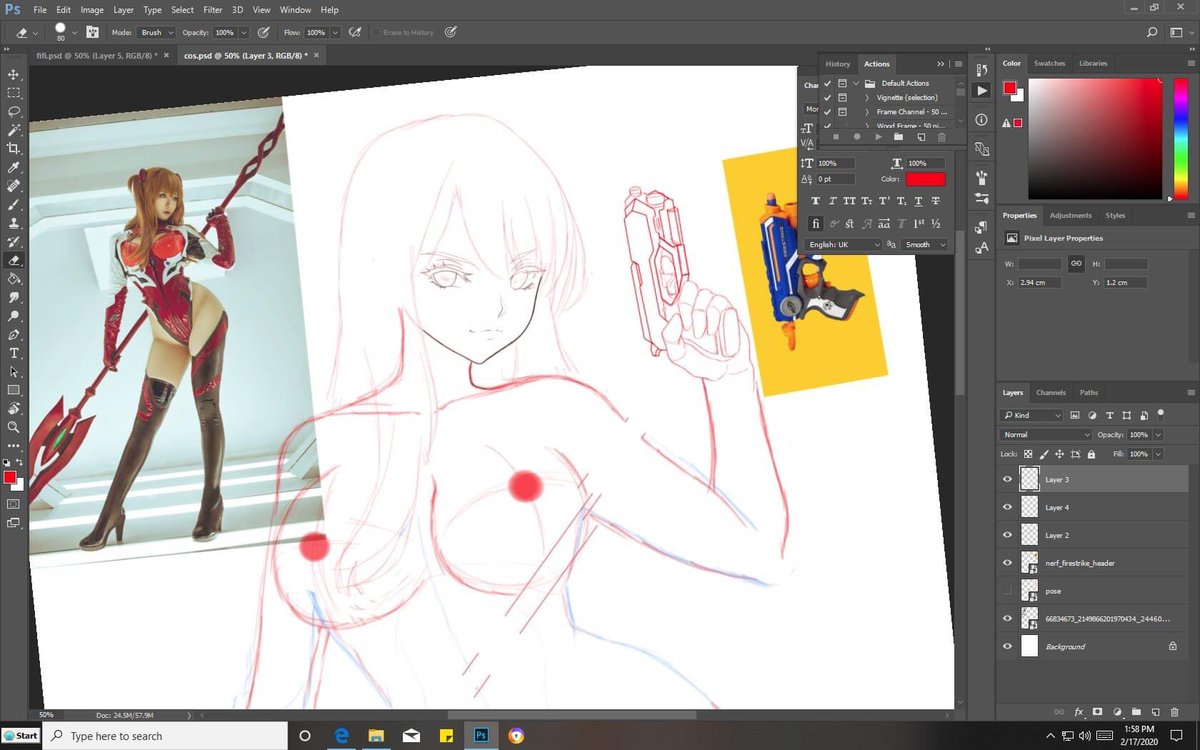Toggle the Vignette (selection) action checkmark
1200x750 pixels.
pos(827,98)
